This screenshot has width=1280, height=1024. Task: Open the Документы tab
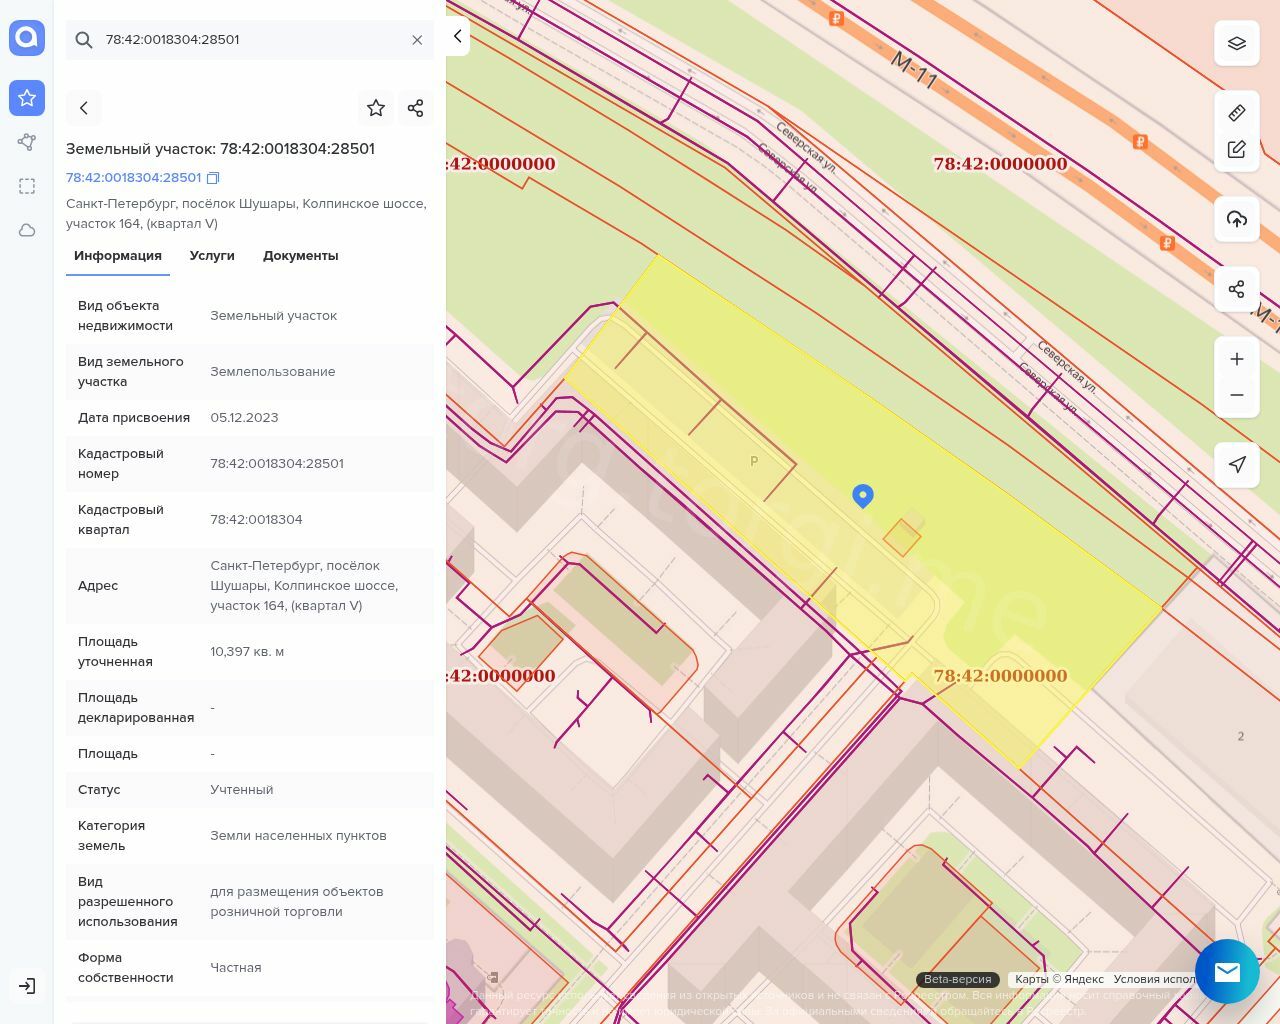coord(300,256)
